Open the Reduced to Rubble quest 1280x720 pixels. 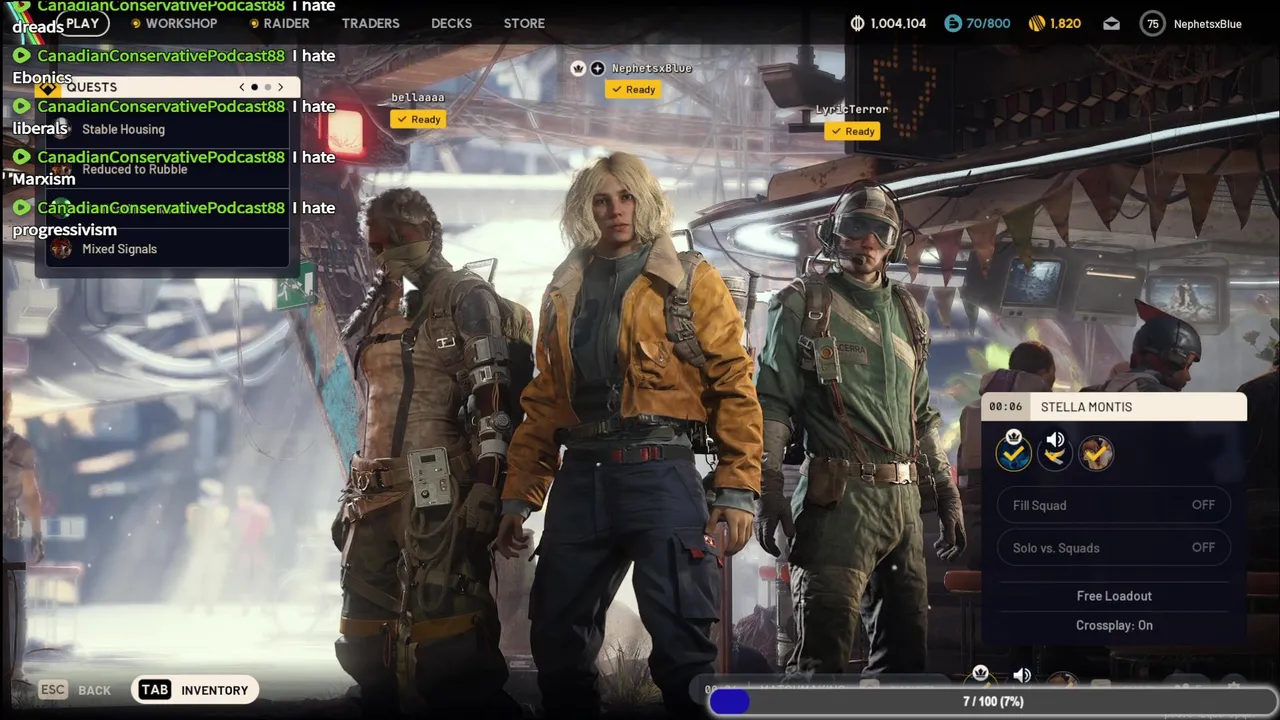(166, 169)
